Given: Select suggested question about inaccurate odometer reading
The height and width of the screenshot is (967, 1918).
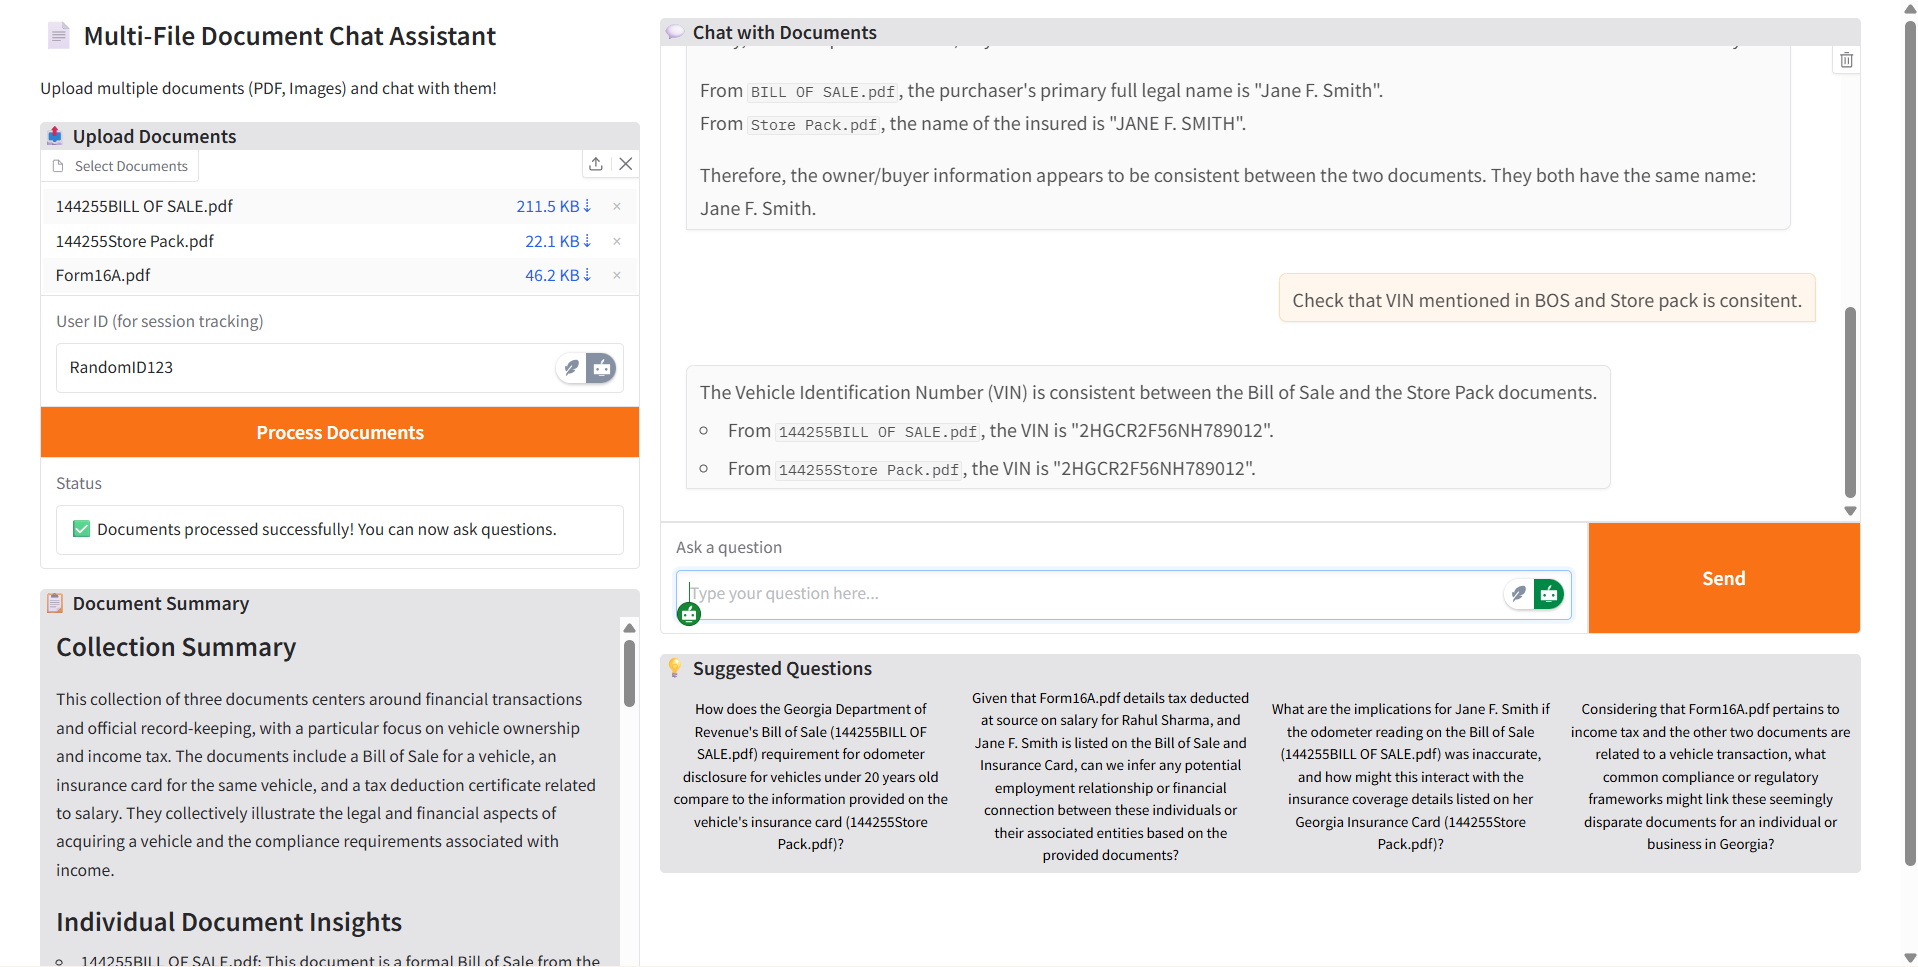Looking at the screenshot, I should click(1410, 776).
